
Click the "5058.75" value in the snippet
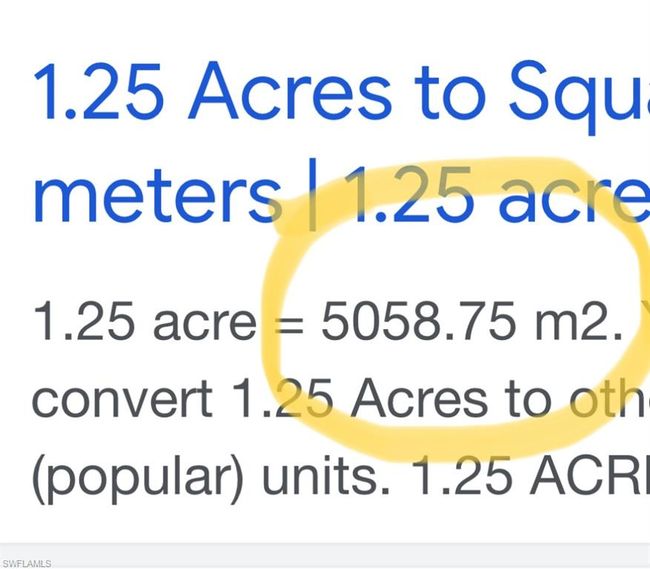coord(418,321)
